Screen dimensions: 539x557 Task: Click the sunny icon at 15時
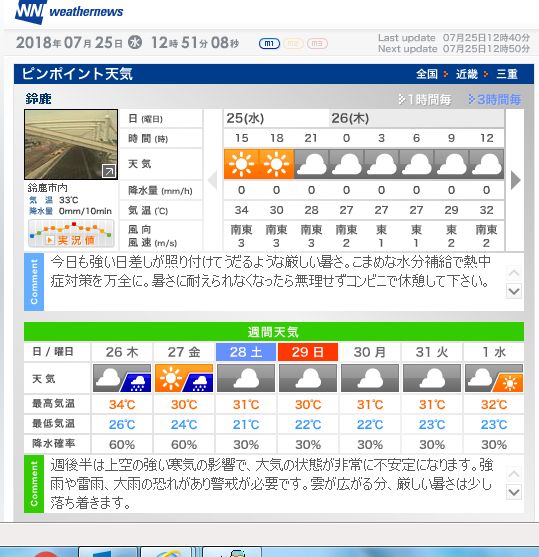coord(241,164)
